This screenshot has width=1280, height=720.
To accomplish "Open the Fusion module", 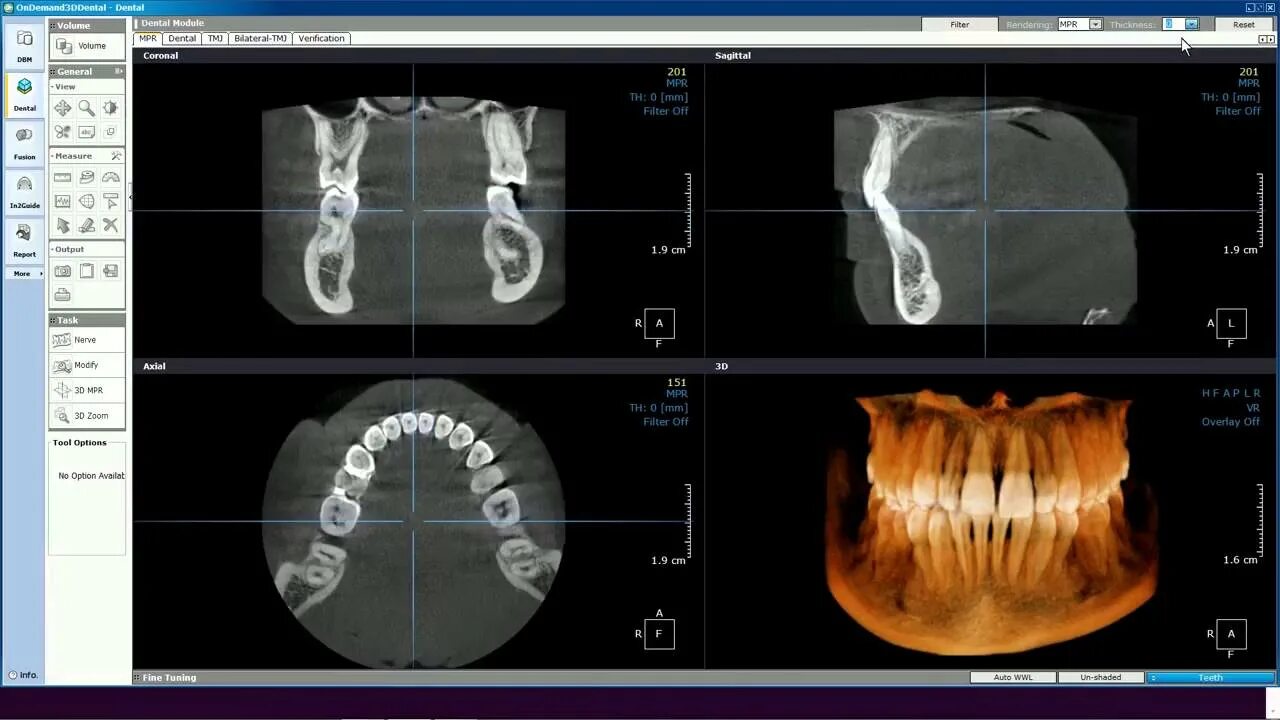I will 24,143.
